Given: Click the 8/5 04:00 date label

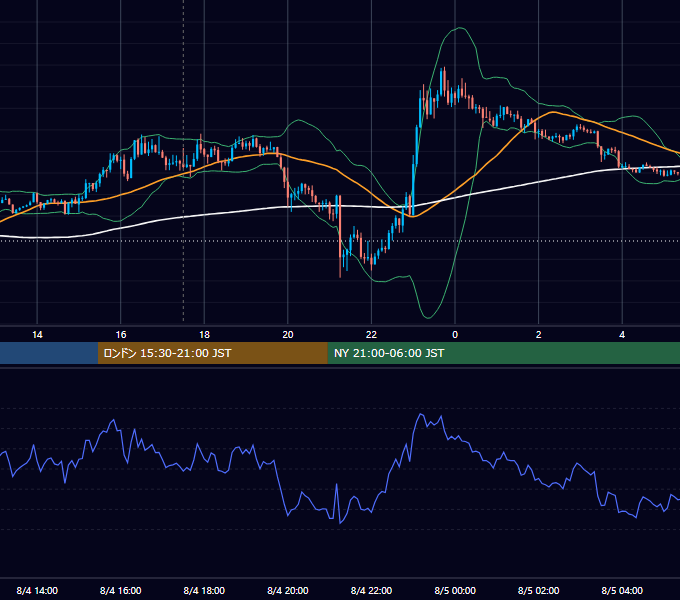Looking at the screenshot, I should pyautogui.click(x=622, y=590).
